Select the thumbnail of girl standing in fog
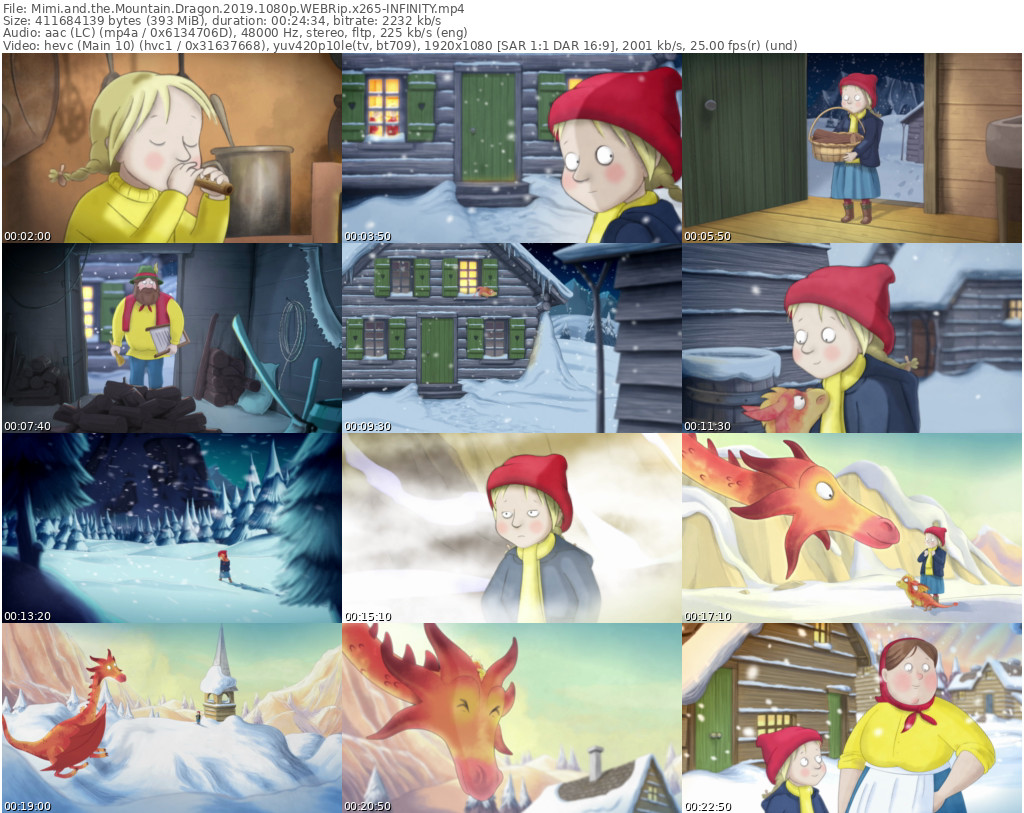The width and height of the screenshot is (1024, 813). [x=511, y=528]
